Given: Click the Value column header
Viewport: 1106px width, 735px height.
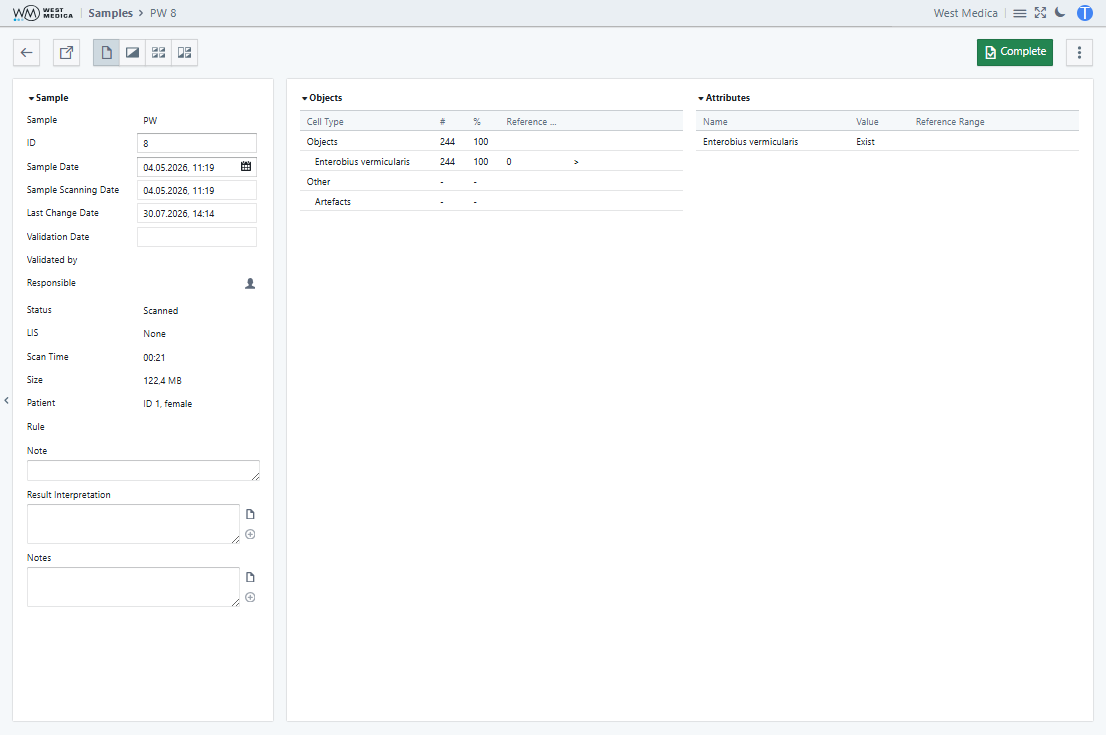Looking at the screenshot, I should point(868,122).
